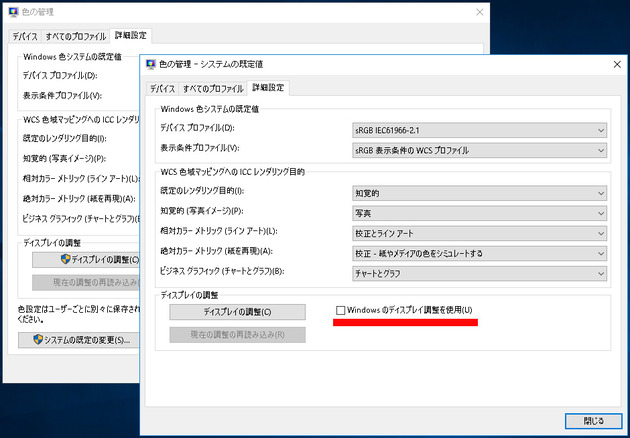Click the shield icon on システムの既定の変更 button
Viewport: 630px width, 438px height.
coord(38,340)
